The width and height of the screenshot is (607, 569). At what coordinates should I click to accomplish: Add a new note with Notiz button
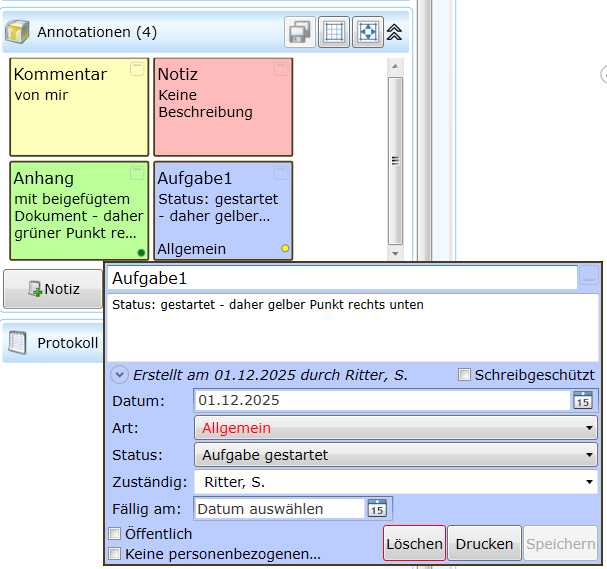coord(53,289)
